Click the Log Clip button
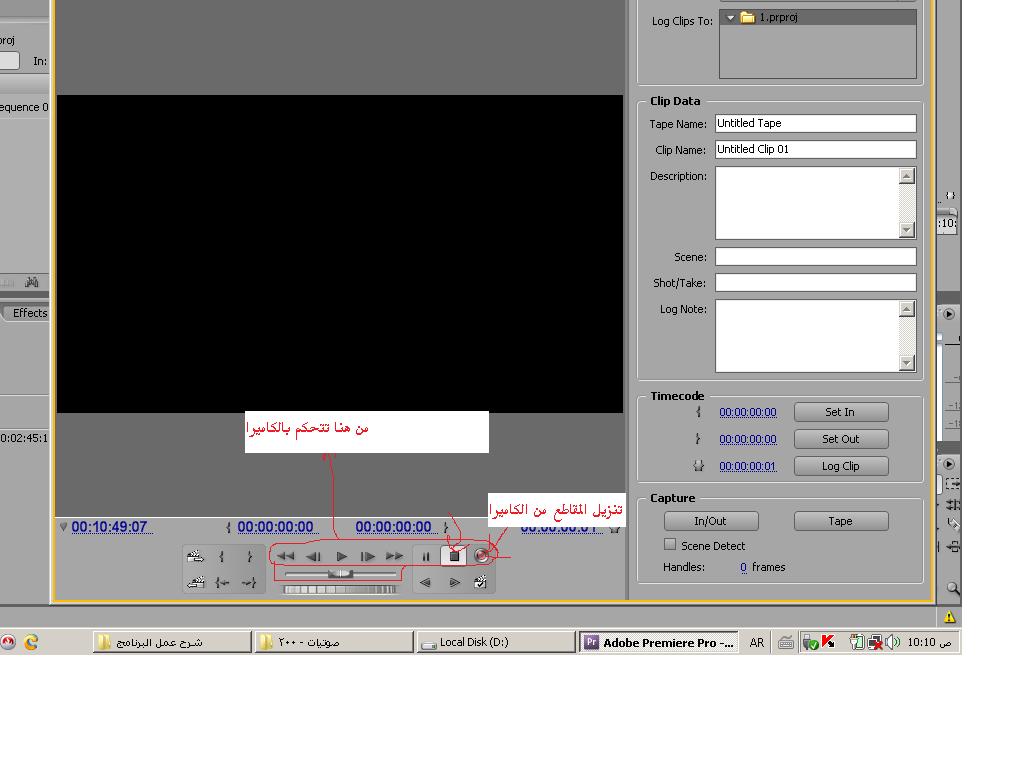Viewport: 1024px width, 768px height. coord(840,466)
